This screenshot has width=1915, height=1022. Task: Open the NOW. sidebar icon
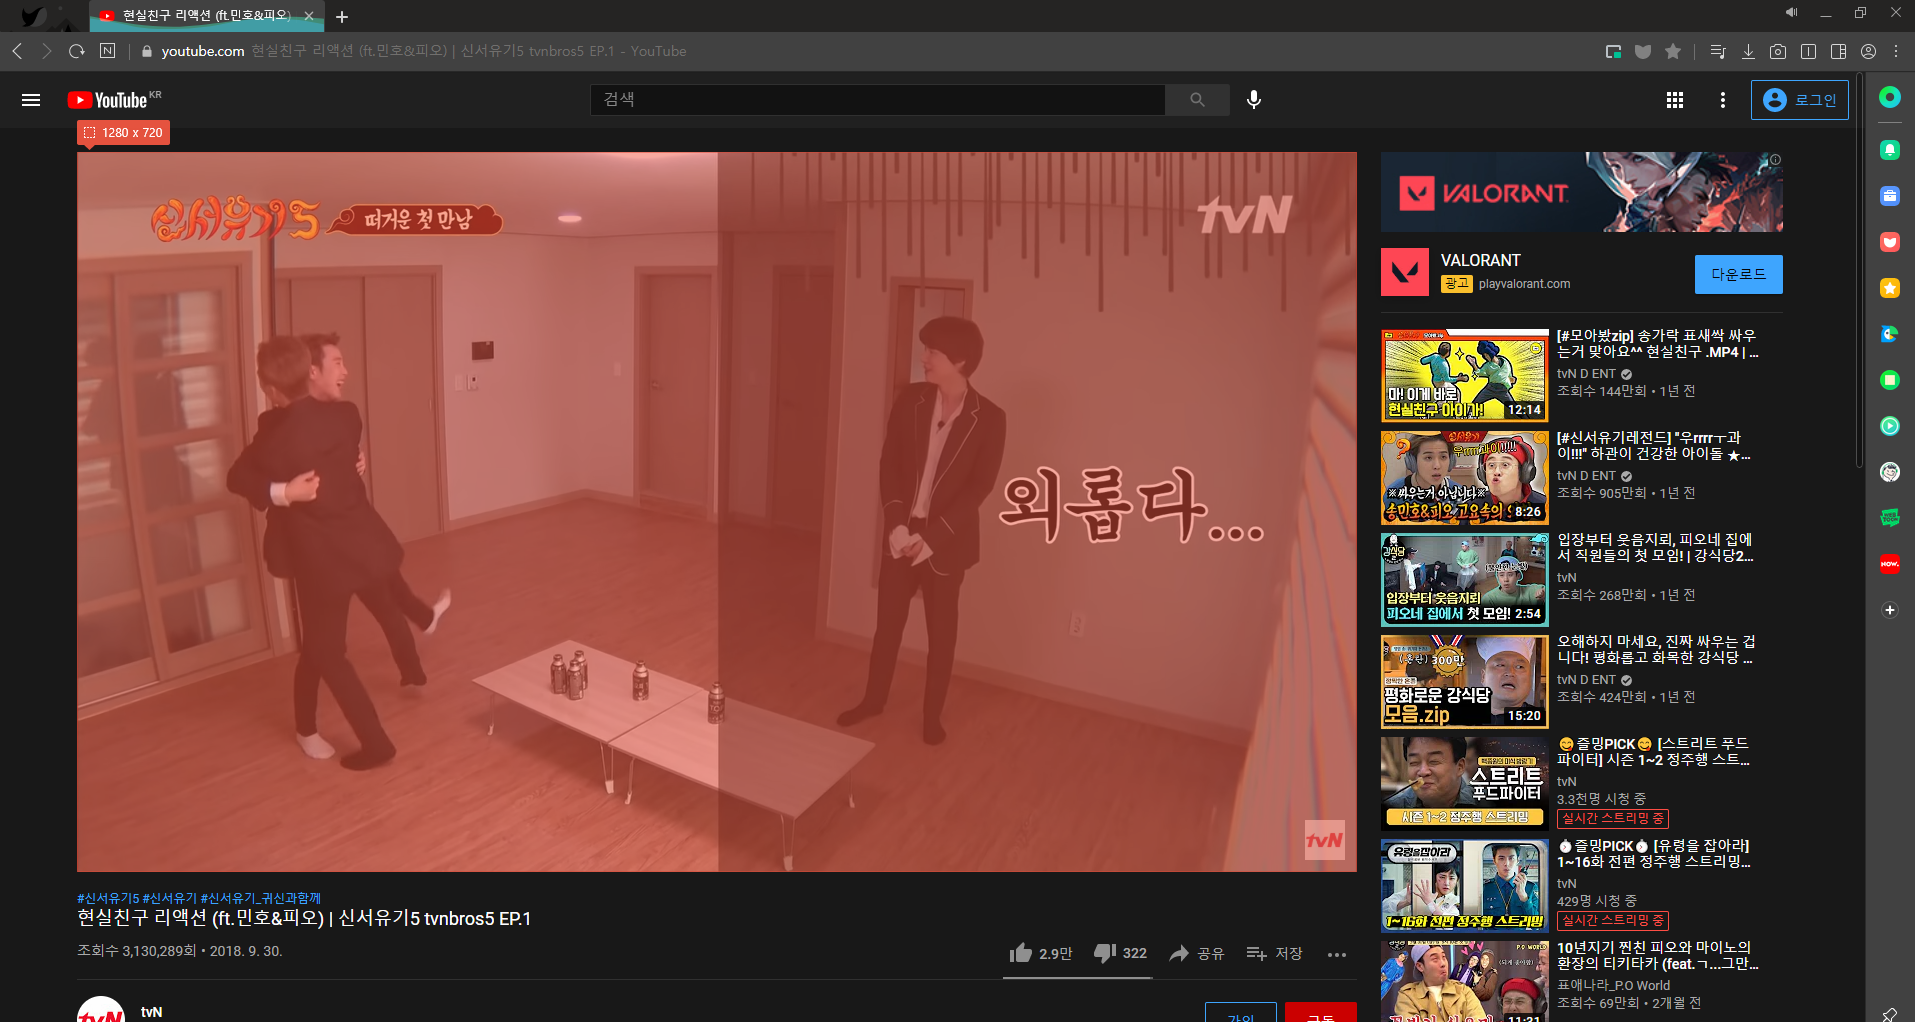tap(1889, 564)
